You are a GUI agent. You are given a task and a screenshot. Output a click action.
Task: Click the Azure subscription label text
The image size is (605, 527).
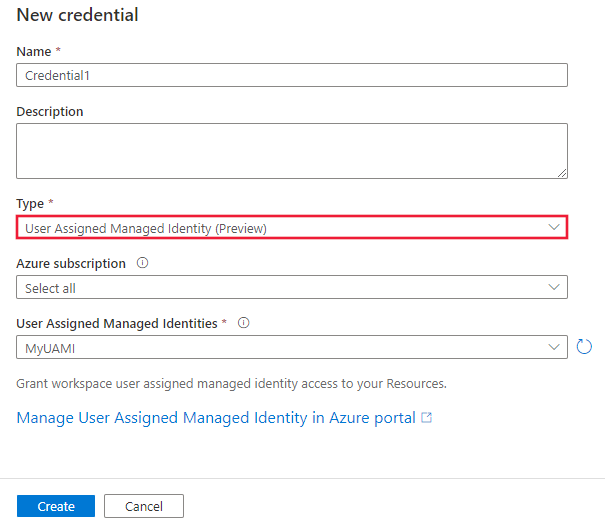point(71,264)
